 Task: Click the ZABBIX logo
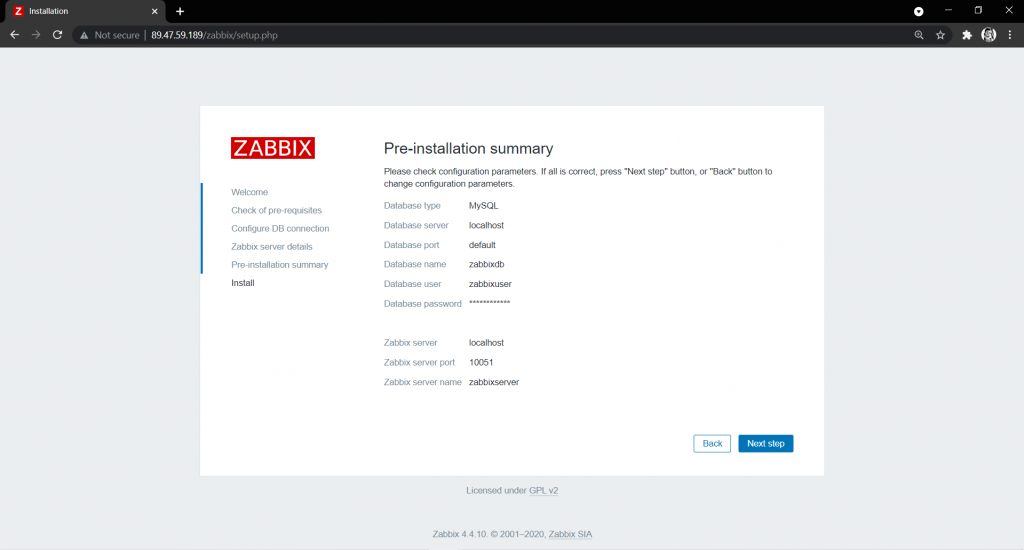point(273,148)
